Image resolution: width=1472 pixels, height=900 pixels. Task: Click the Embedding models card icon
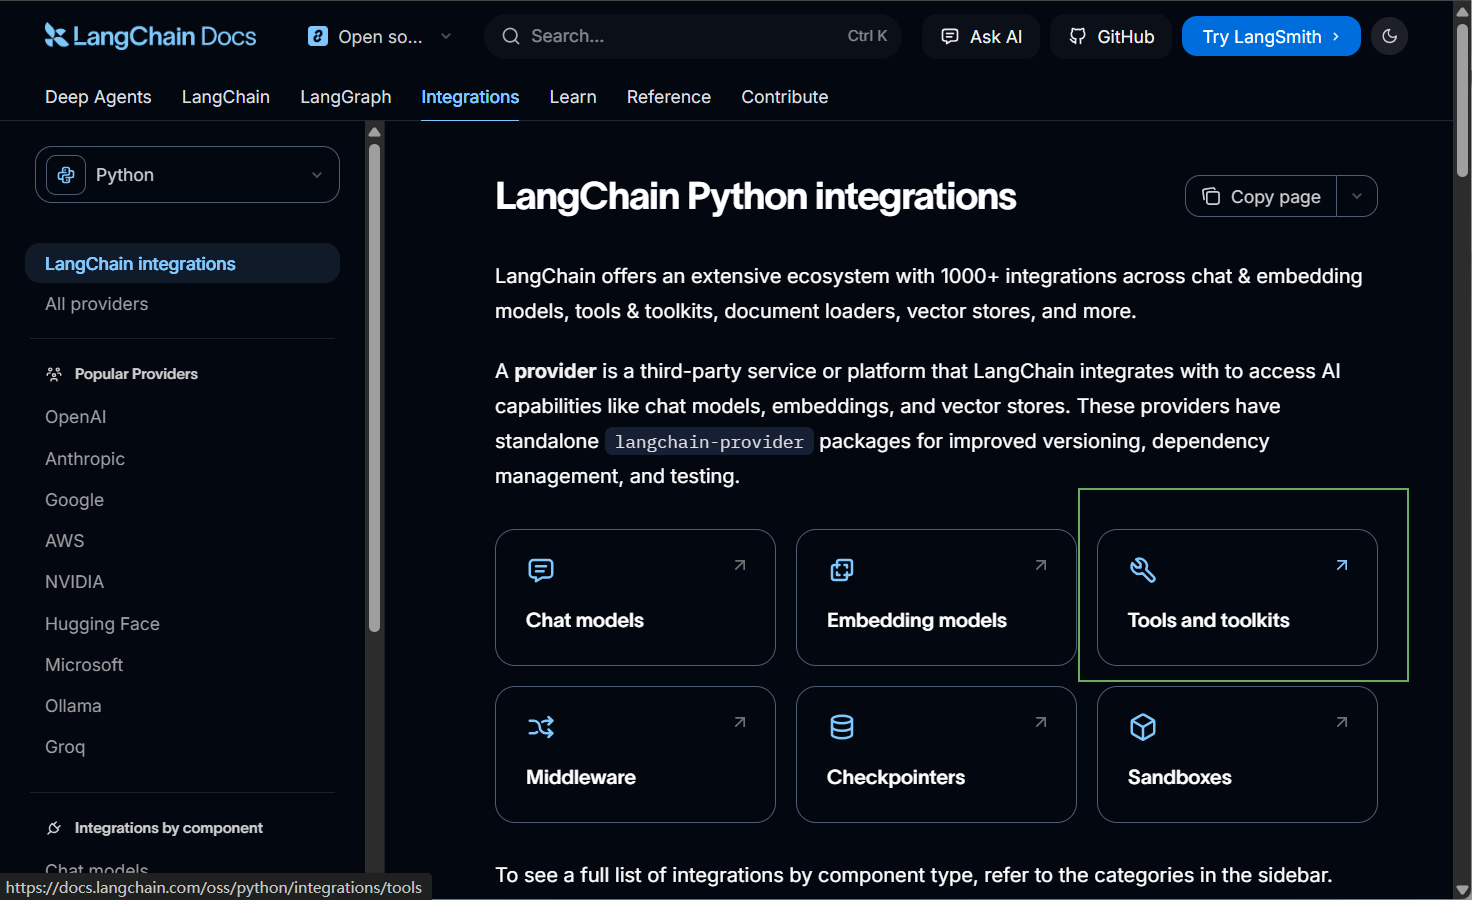(x=842, y=570)
